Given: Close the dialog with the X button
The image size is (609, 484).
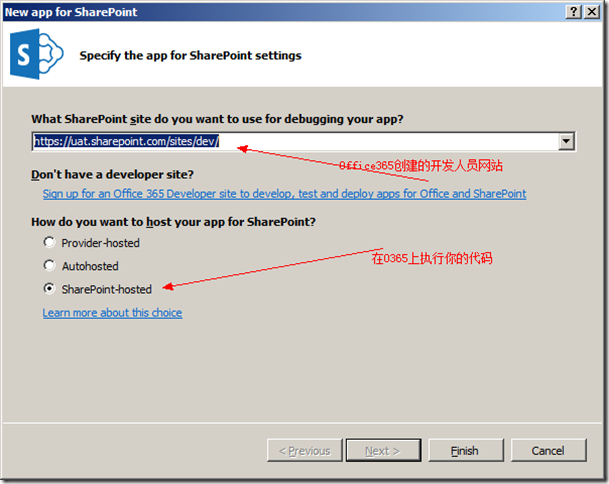Looking at the screenshot, I should [x=592, y=12].
